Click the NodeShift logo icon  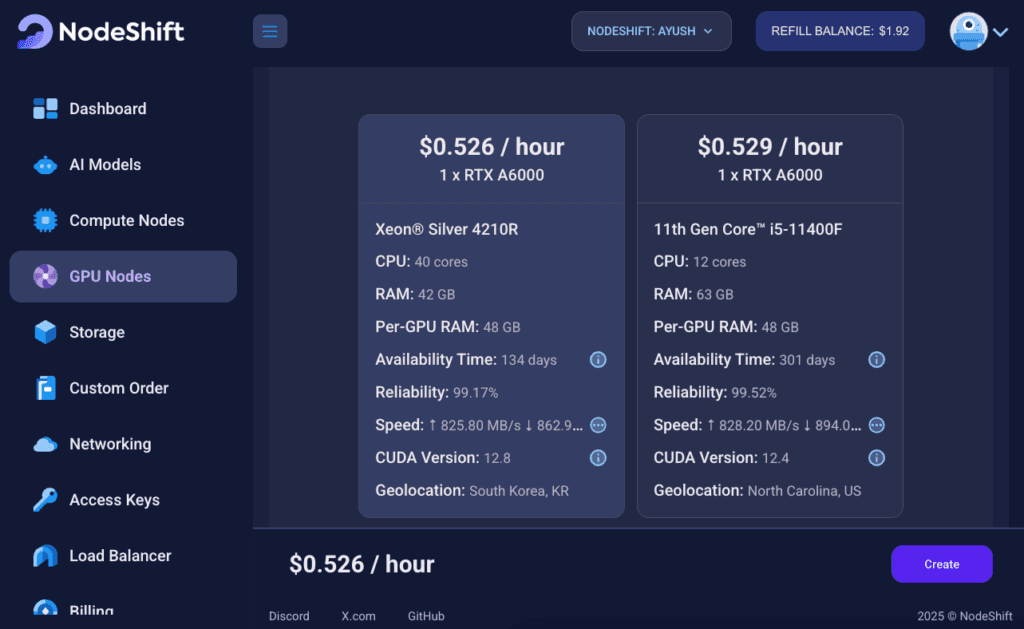tap(35, 31)
